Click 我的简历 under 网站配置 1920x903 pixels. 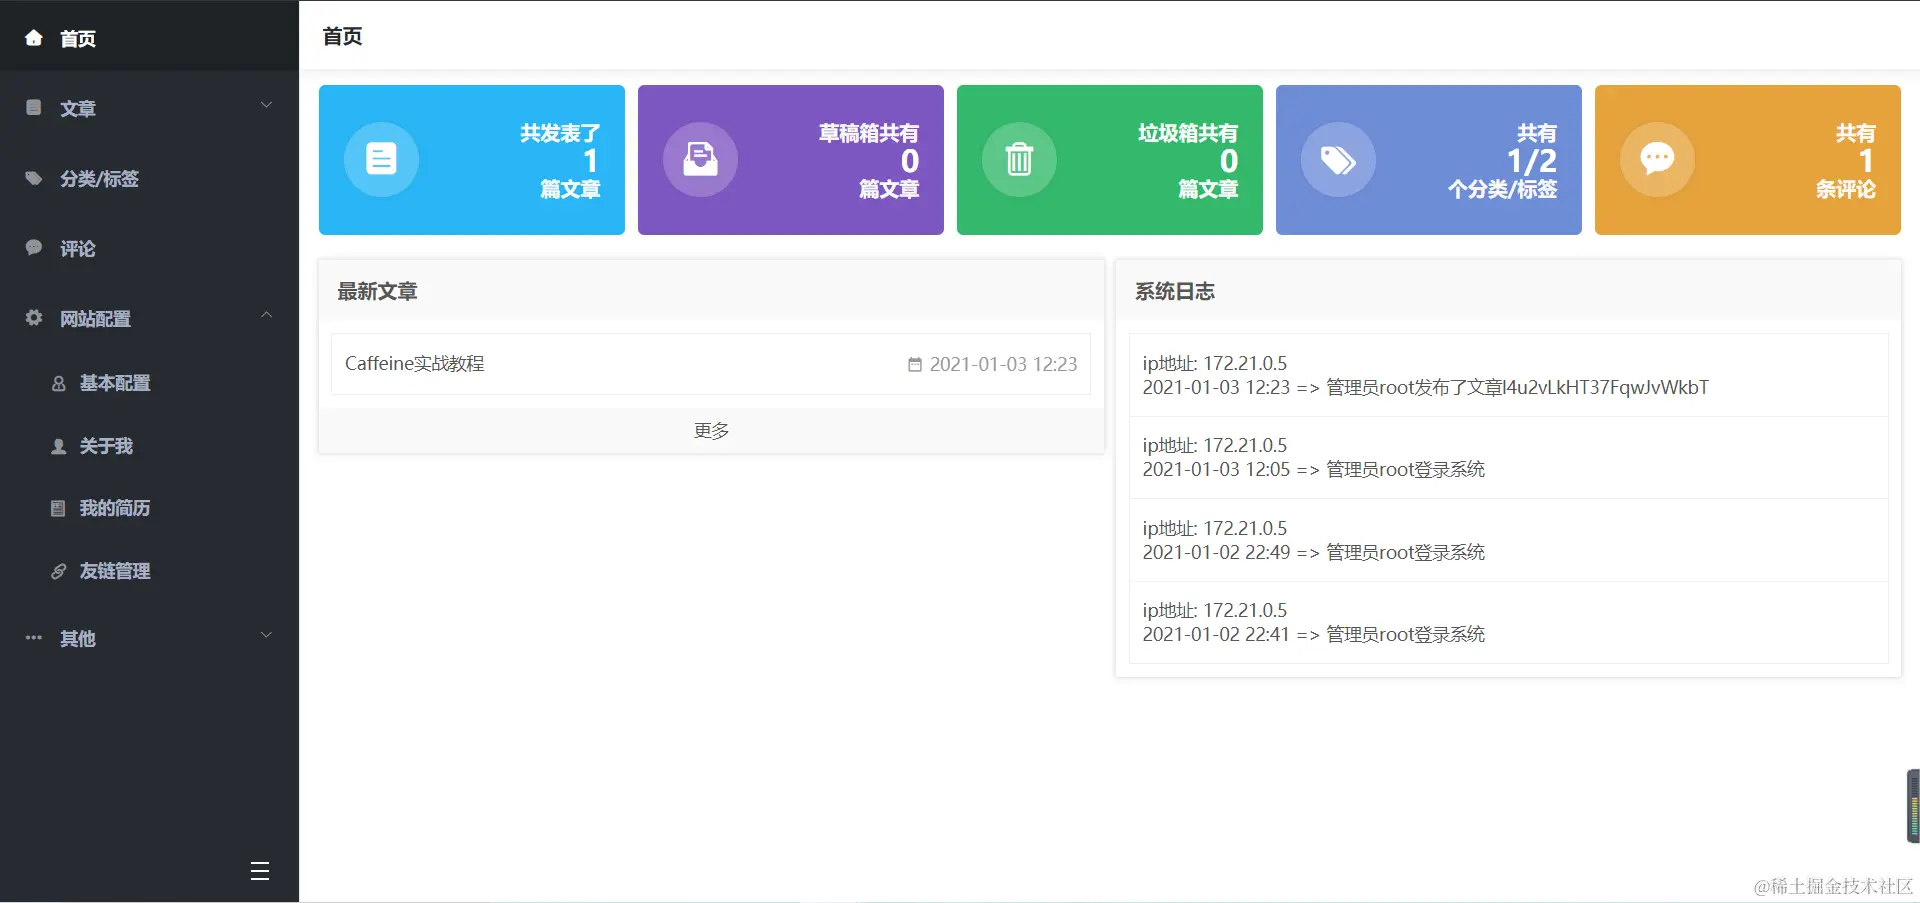click(113, 508)
